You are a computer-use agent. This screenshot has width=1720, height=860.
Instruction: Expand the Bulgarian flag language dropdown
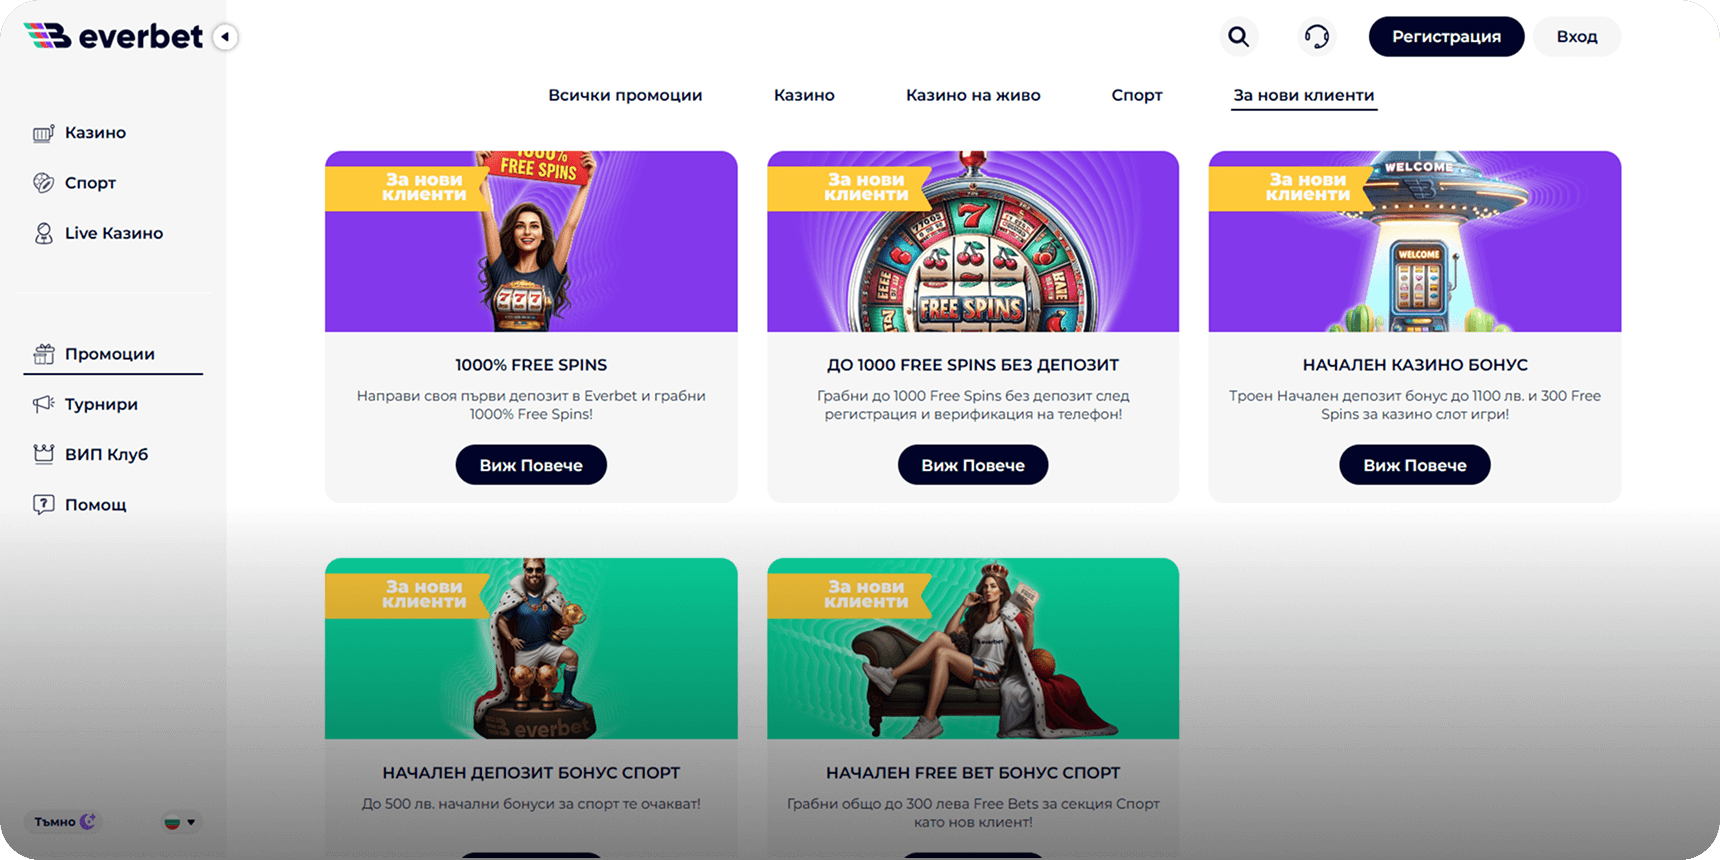(180, 822)
